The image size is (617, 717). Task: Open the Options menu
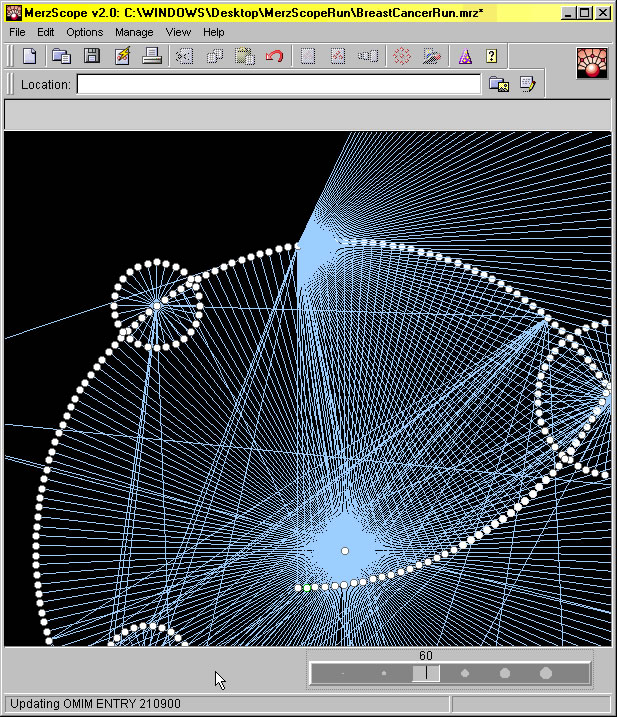[85, 32]
